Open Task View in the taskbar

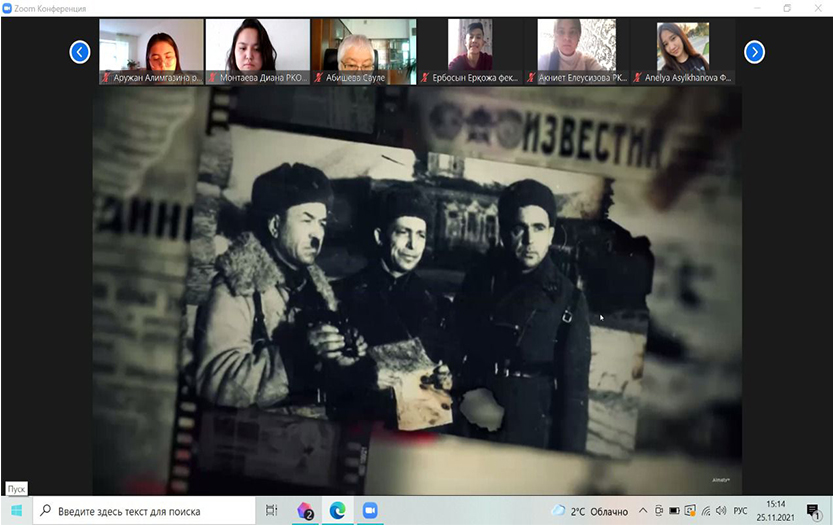pyautogui.click(x=271, y=510)
